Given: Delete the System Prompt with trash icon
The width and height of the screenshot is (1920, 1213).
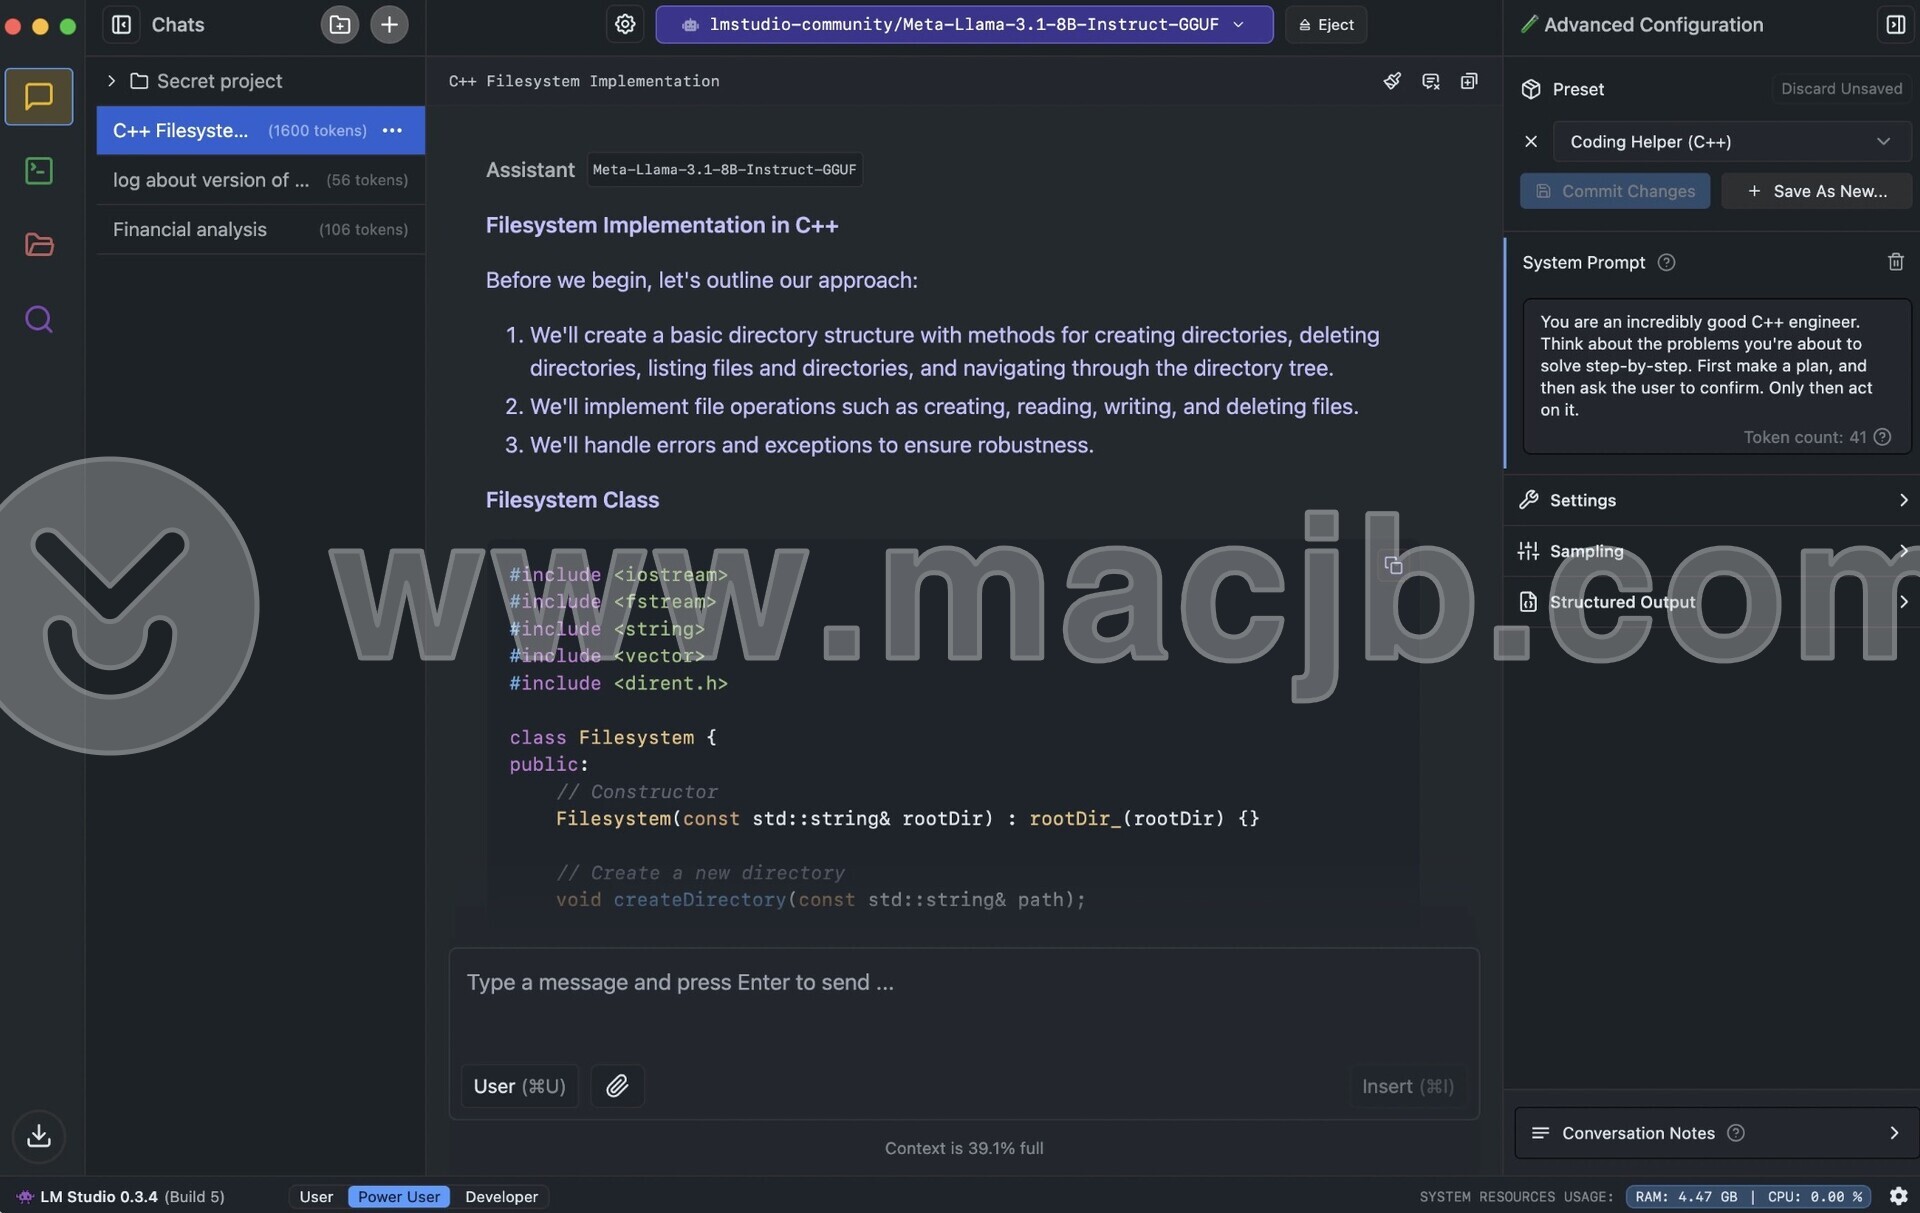Looking at the screenshot, I should 1895,262.
